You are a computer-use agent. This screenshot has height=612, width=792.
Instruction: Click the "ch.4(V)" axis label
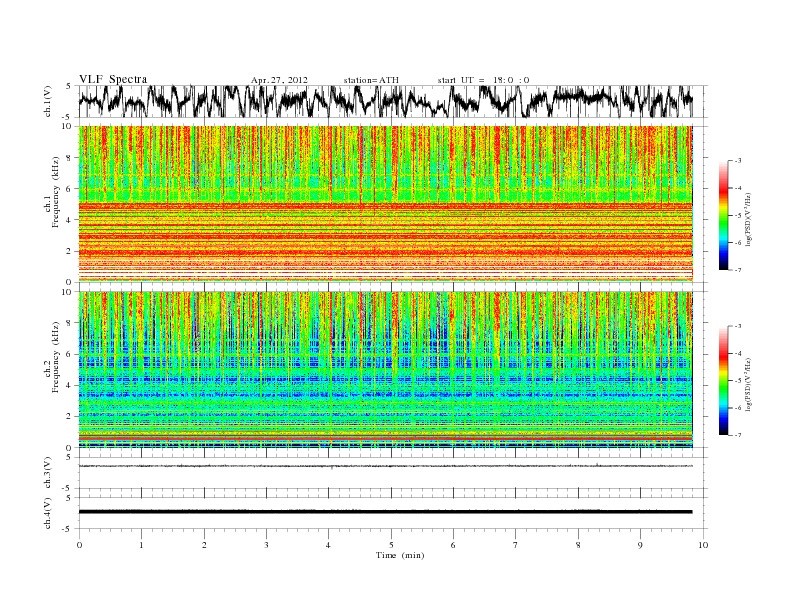(x=48, y=513)
